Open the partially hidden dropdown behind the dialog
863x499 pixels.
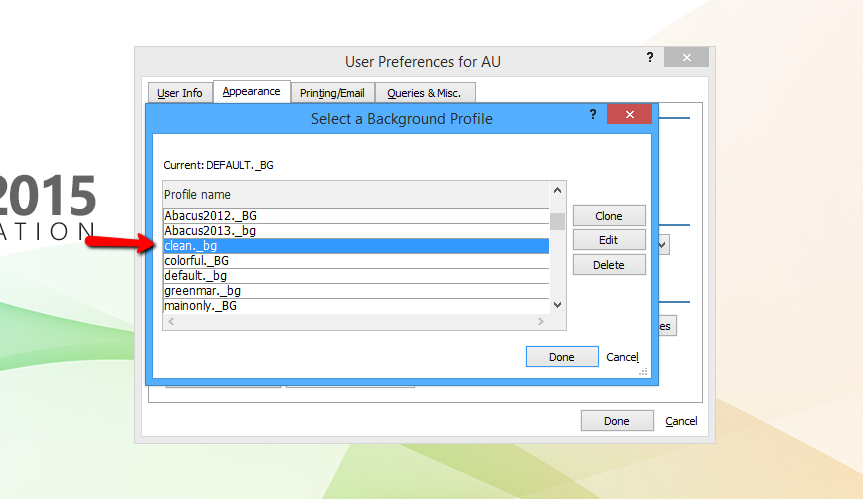click(x=664, y=244)
